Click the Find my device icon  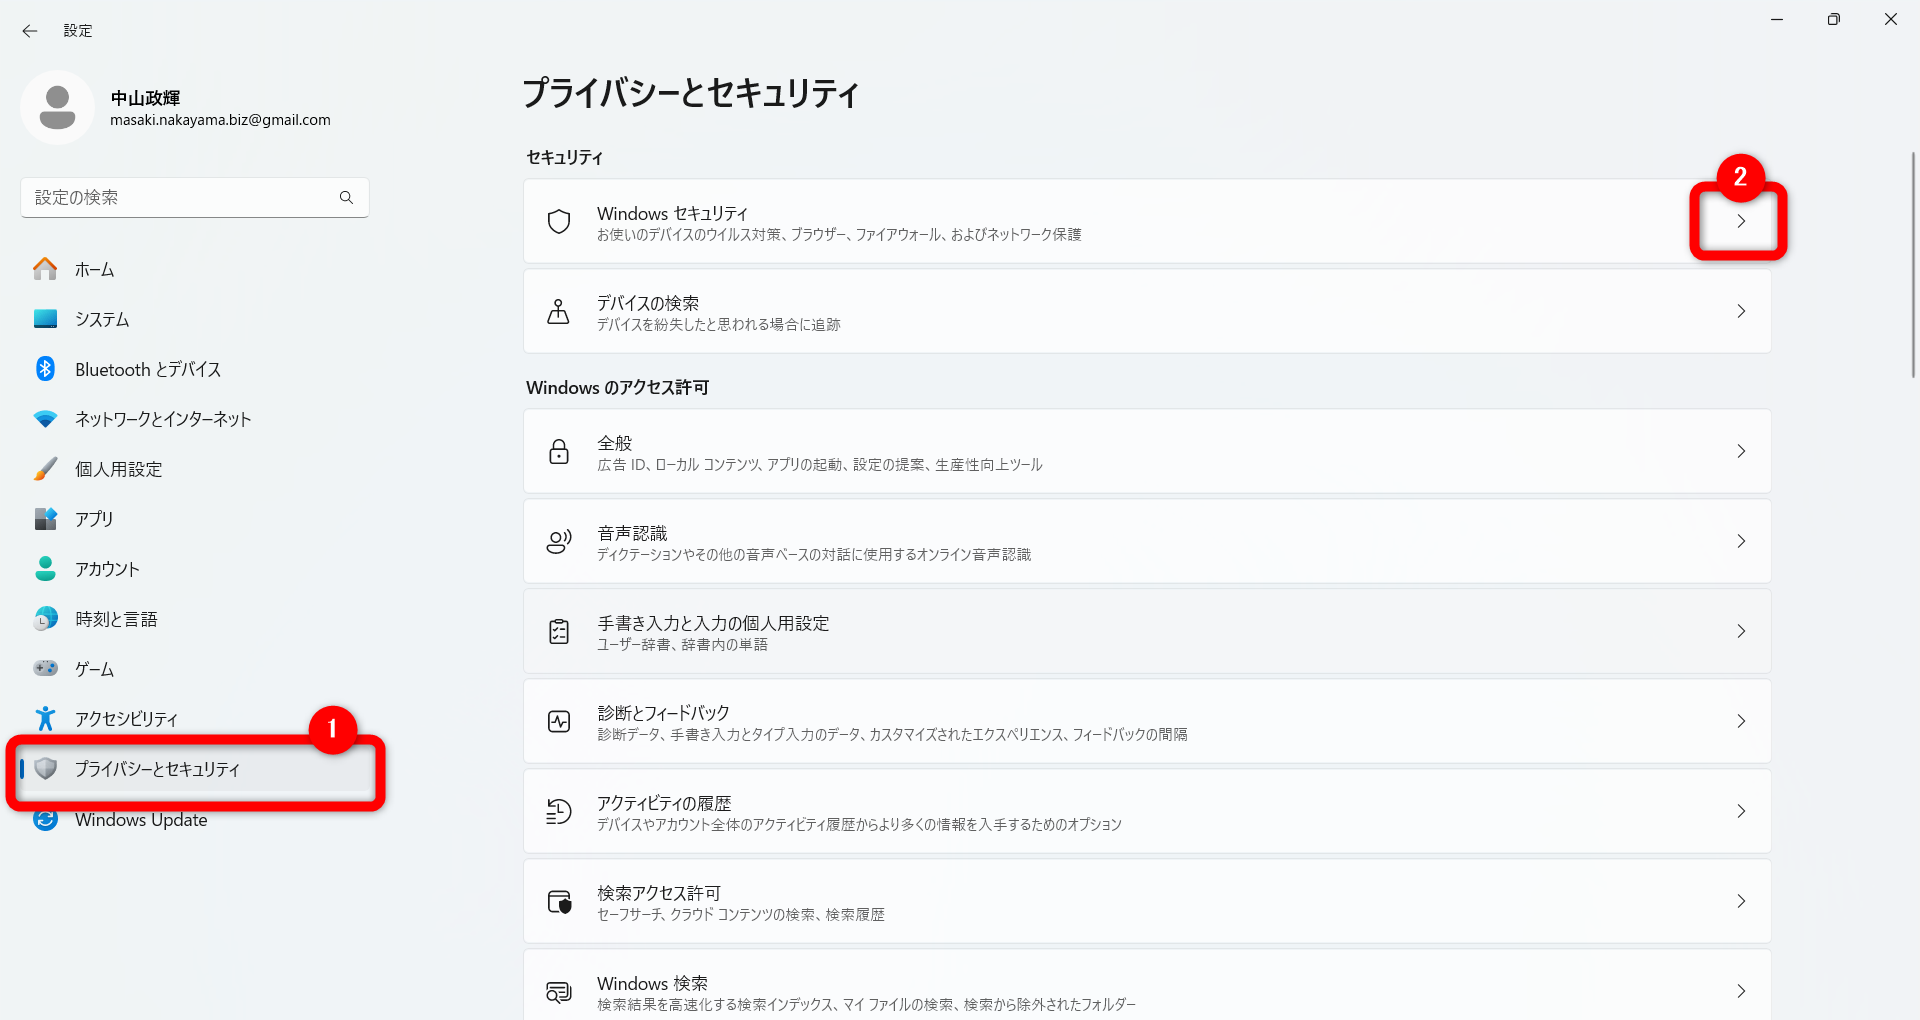tap(559, 312)
